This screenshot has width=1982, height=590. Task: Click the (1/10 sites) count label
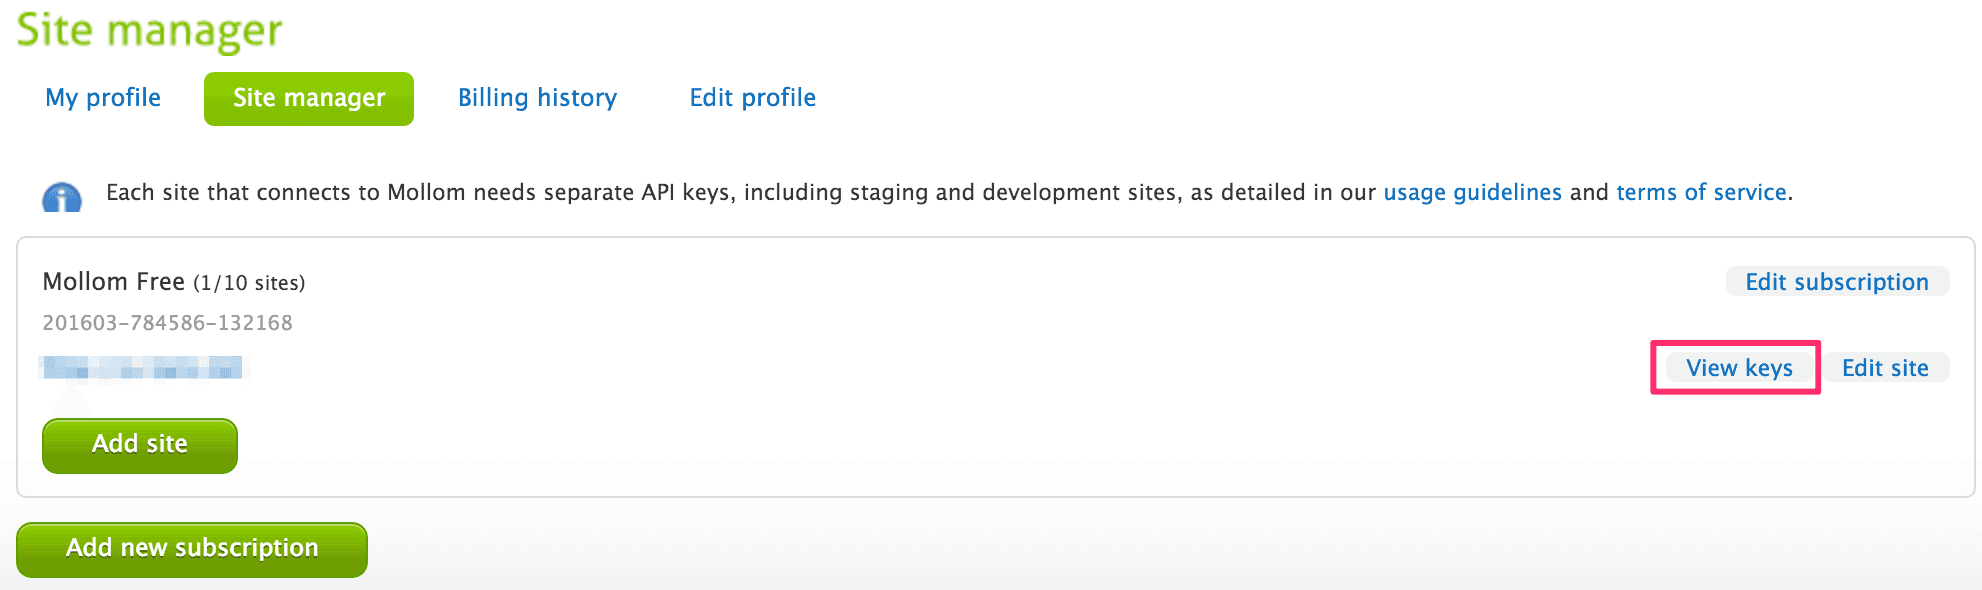point(249,283)
